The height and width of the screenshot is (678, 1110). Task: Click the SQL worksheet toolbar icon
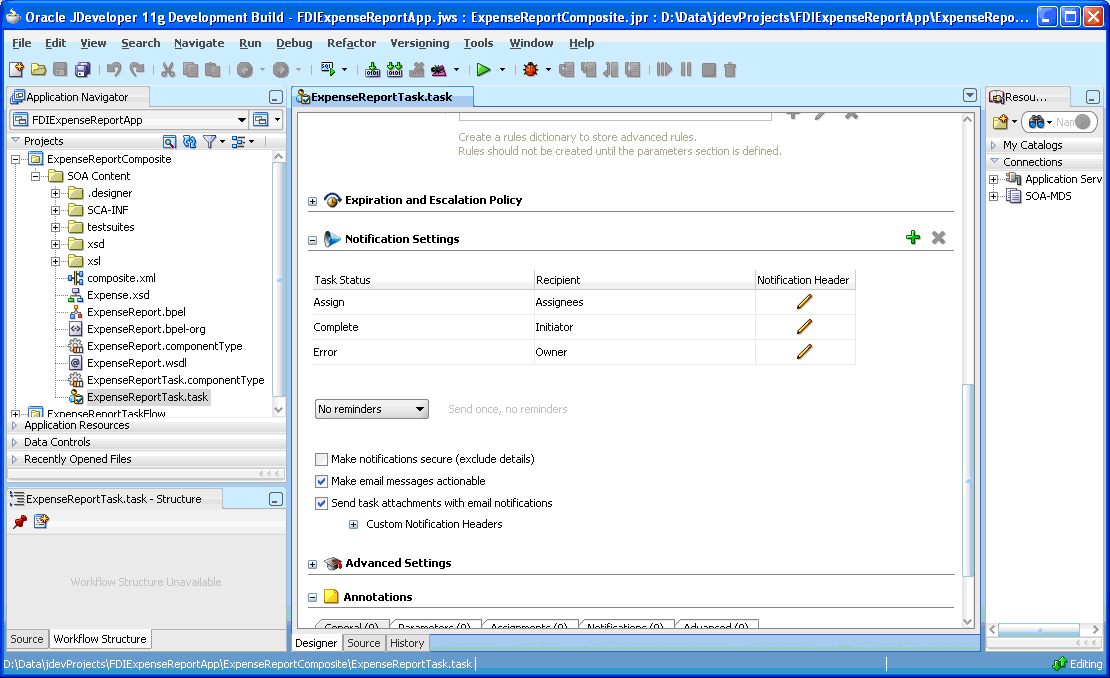click(328, 69)
